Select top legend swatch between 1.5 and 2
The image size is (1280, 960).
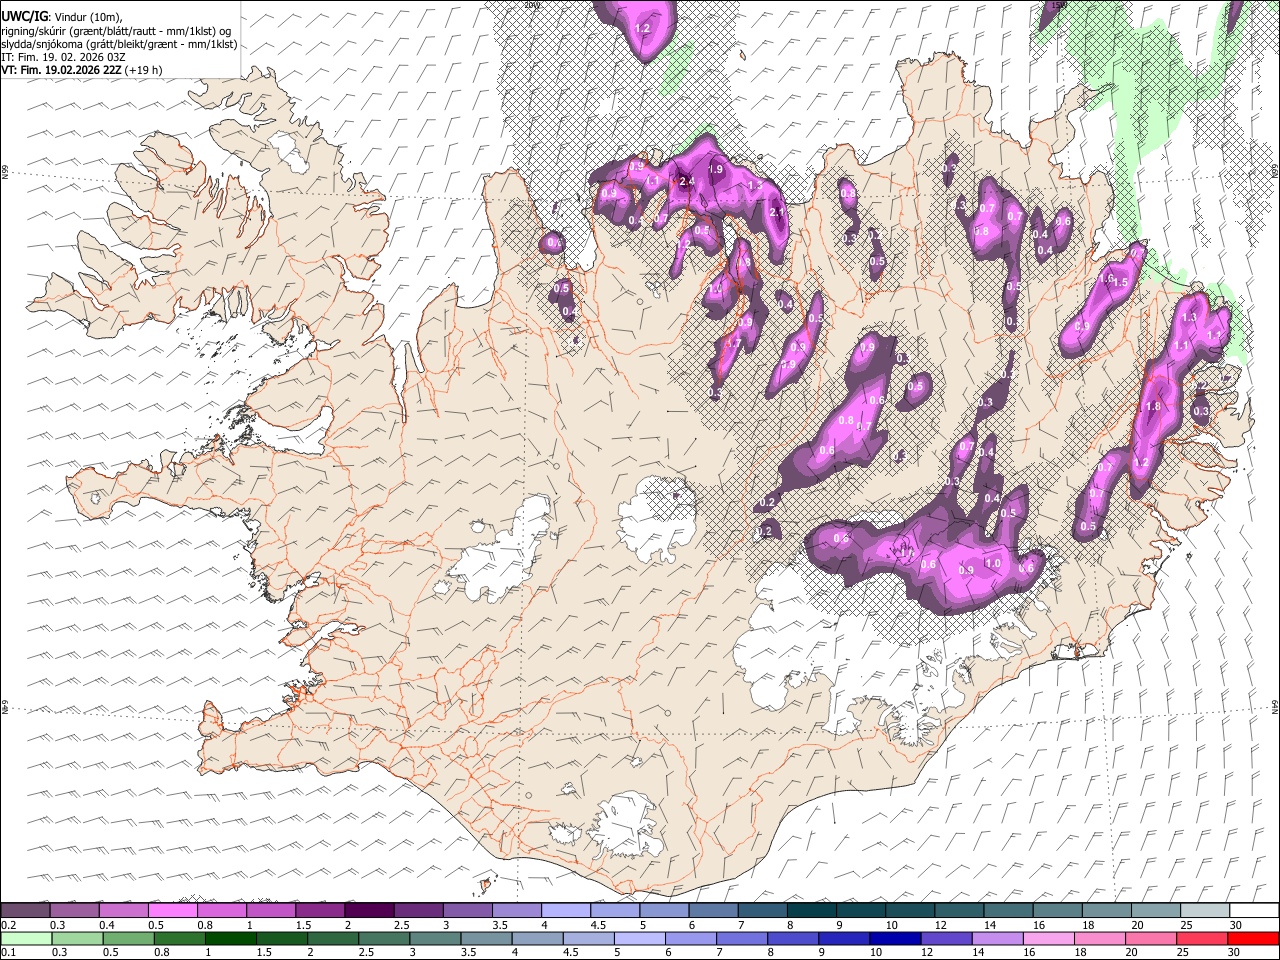tap(319, 910)
